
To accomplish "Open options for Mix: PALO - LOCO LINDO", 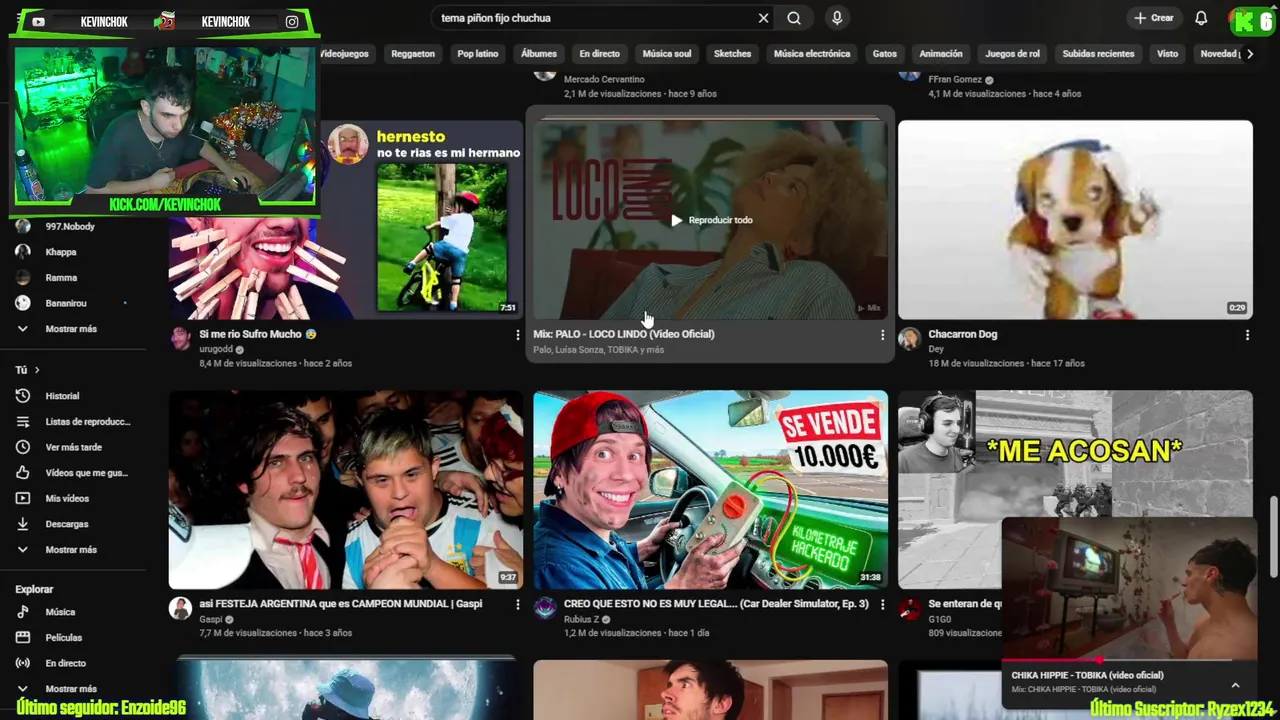I will coord(882,335).
